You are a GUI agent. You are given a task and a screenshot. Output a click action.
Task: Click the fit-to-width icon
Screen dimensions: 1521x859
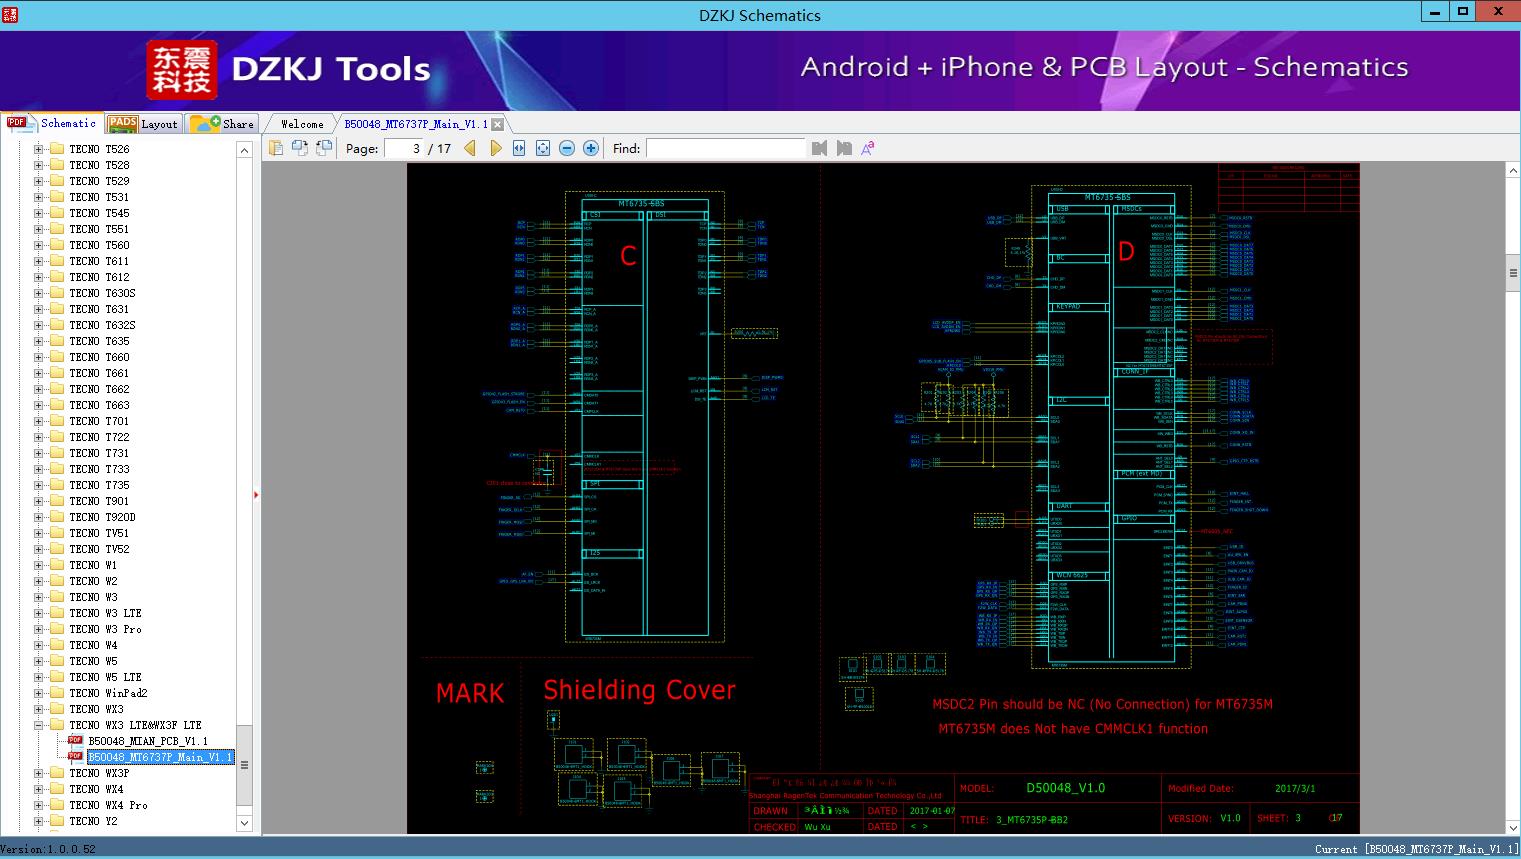click(519, 148)
